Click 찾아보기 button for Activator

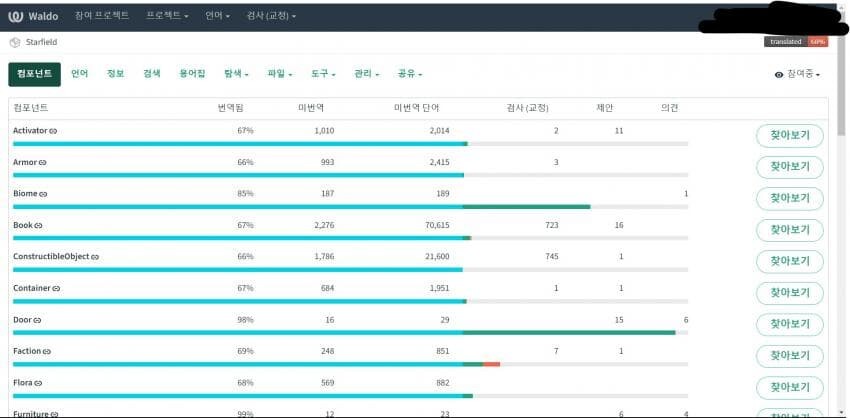[790, 136]
